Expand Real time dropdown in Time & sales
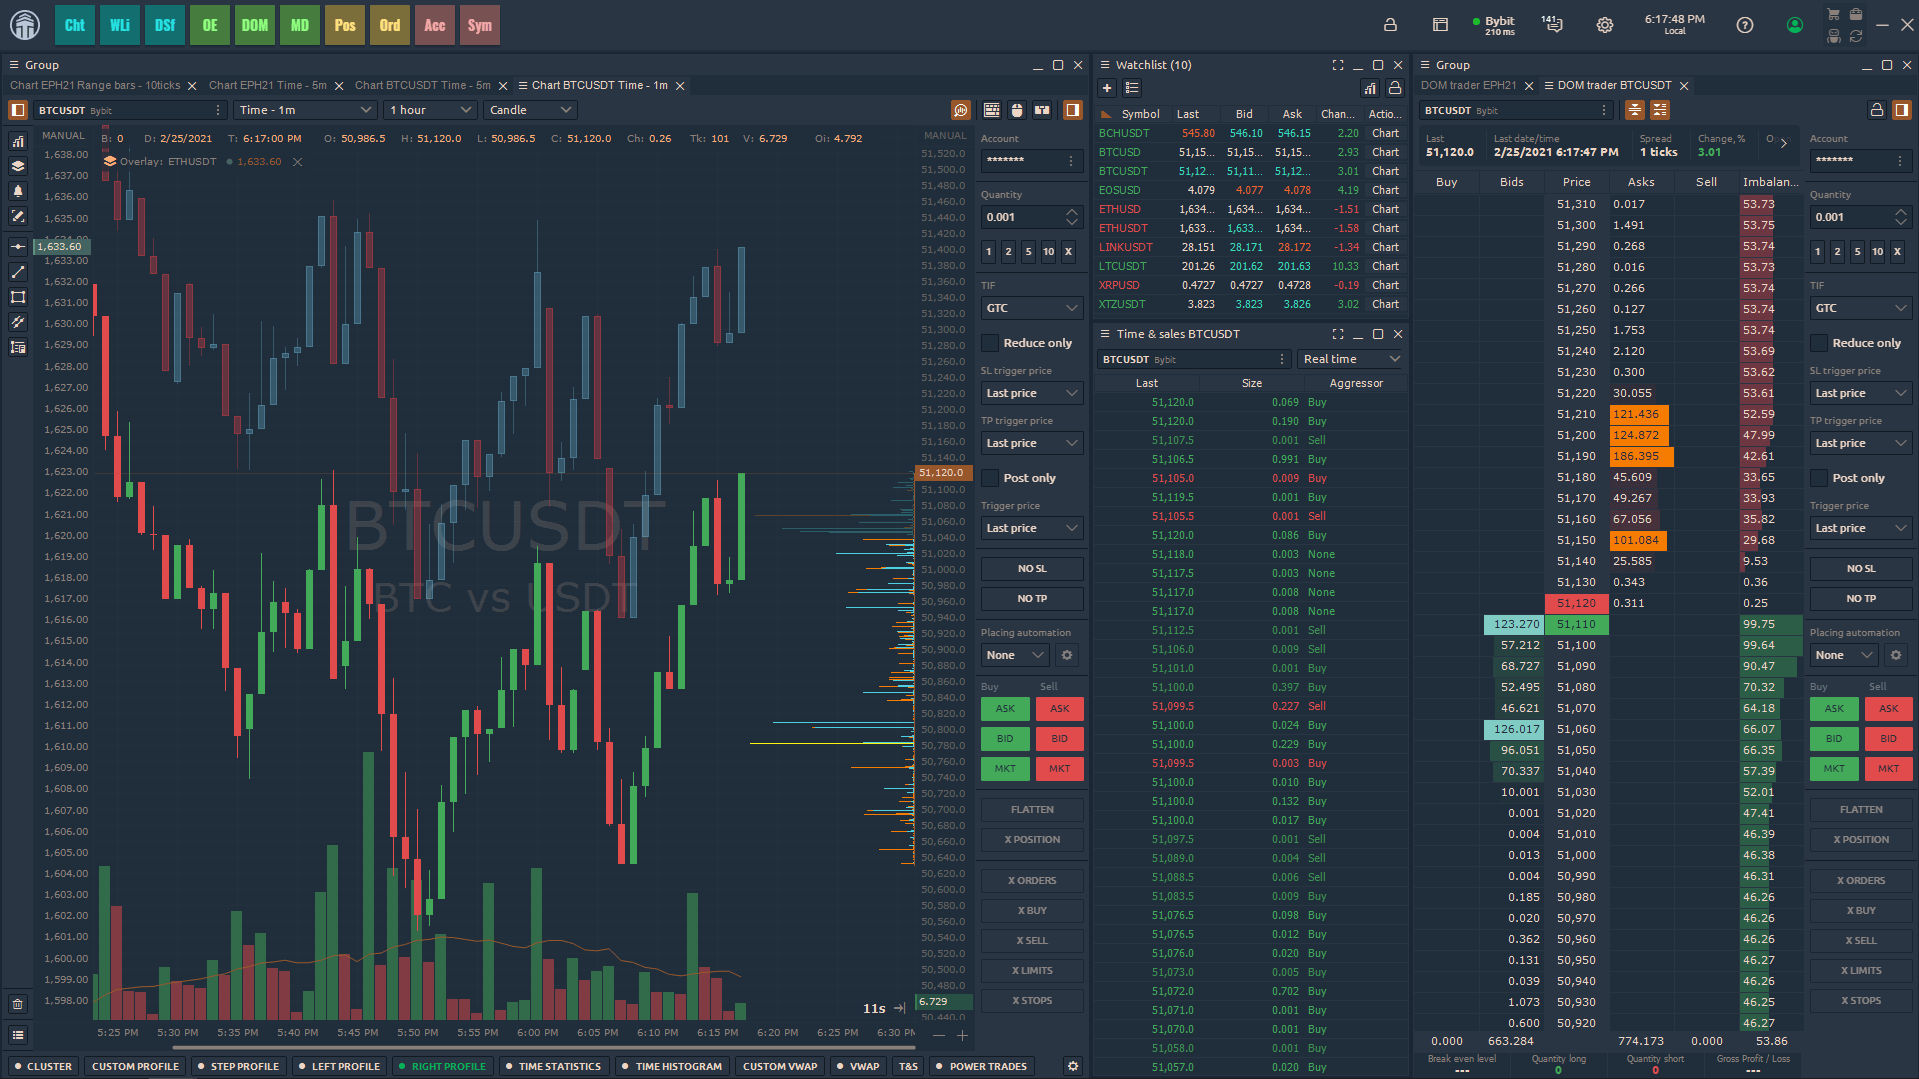1919x1079 pixels. click(1351, 359)
